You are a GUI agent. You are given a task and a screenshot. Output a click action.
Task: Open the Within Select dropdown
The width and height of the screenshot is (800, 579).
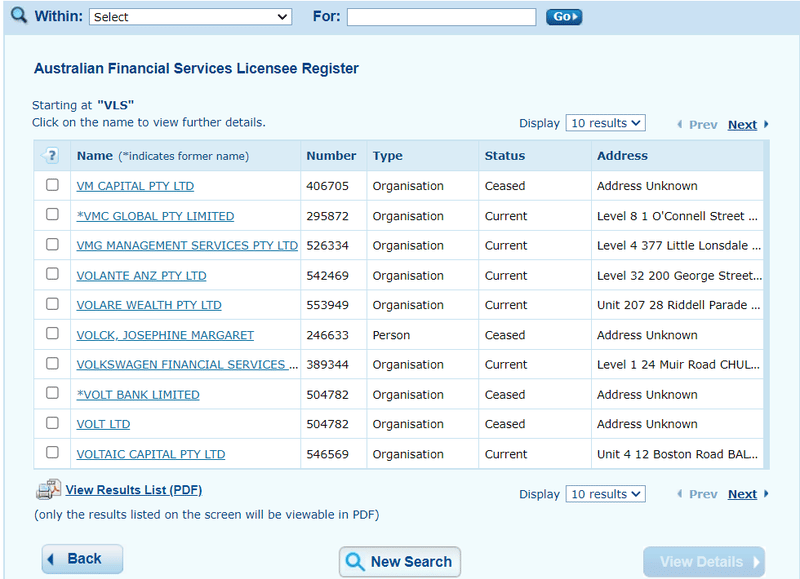point(190,17)
